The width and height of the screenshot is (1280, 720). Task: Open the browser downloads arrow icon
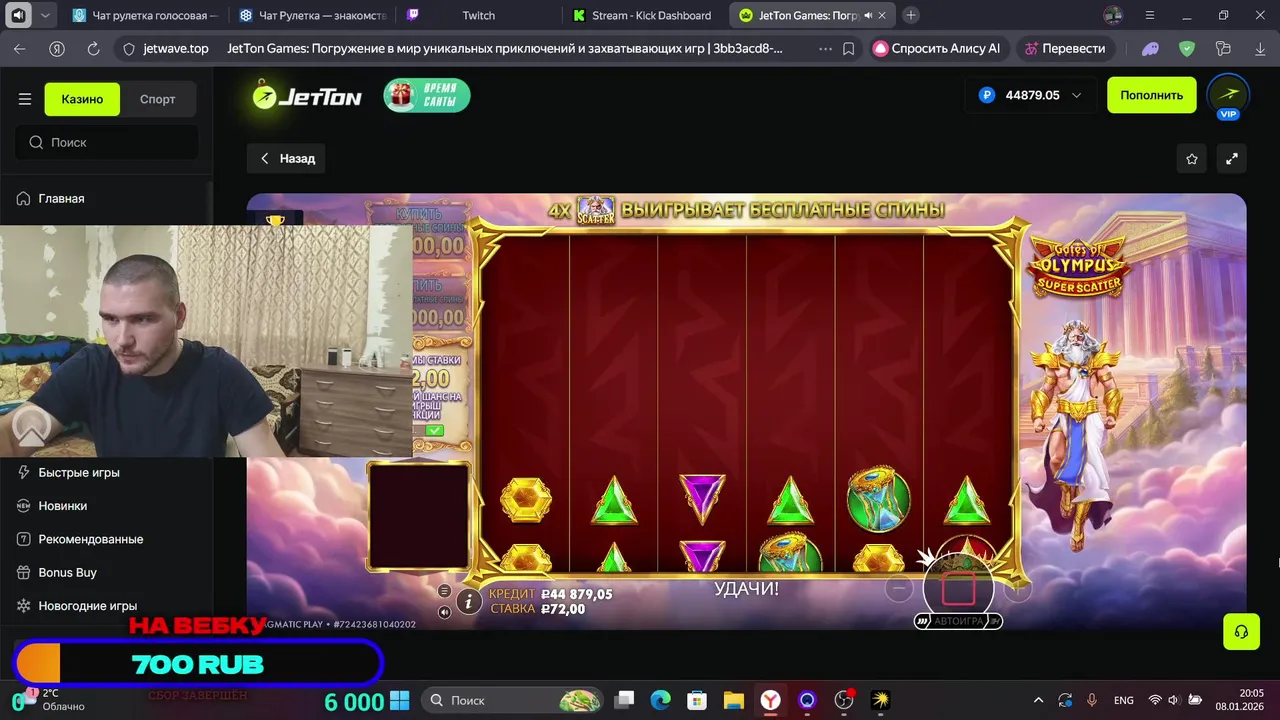click(x=1258, y=48)
